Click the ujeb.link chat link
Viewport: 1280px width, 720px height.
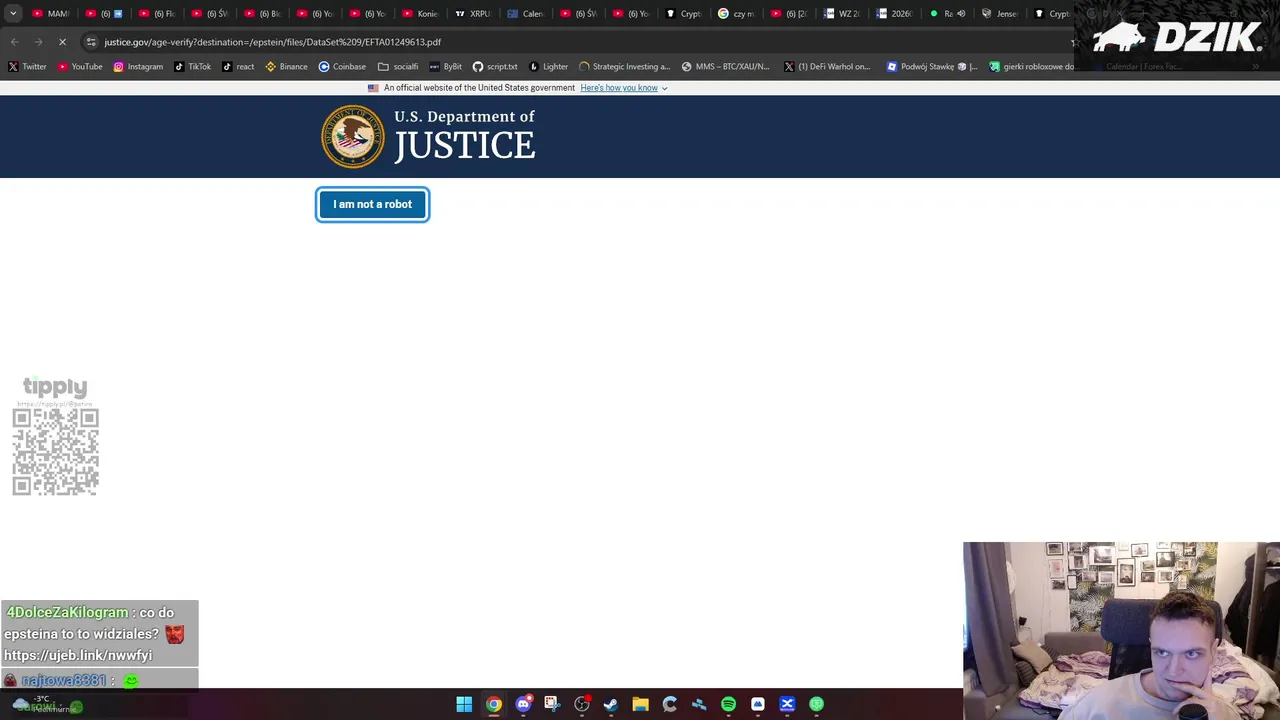78,655
